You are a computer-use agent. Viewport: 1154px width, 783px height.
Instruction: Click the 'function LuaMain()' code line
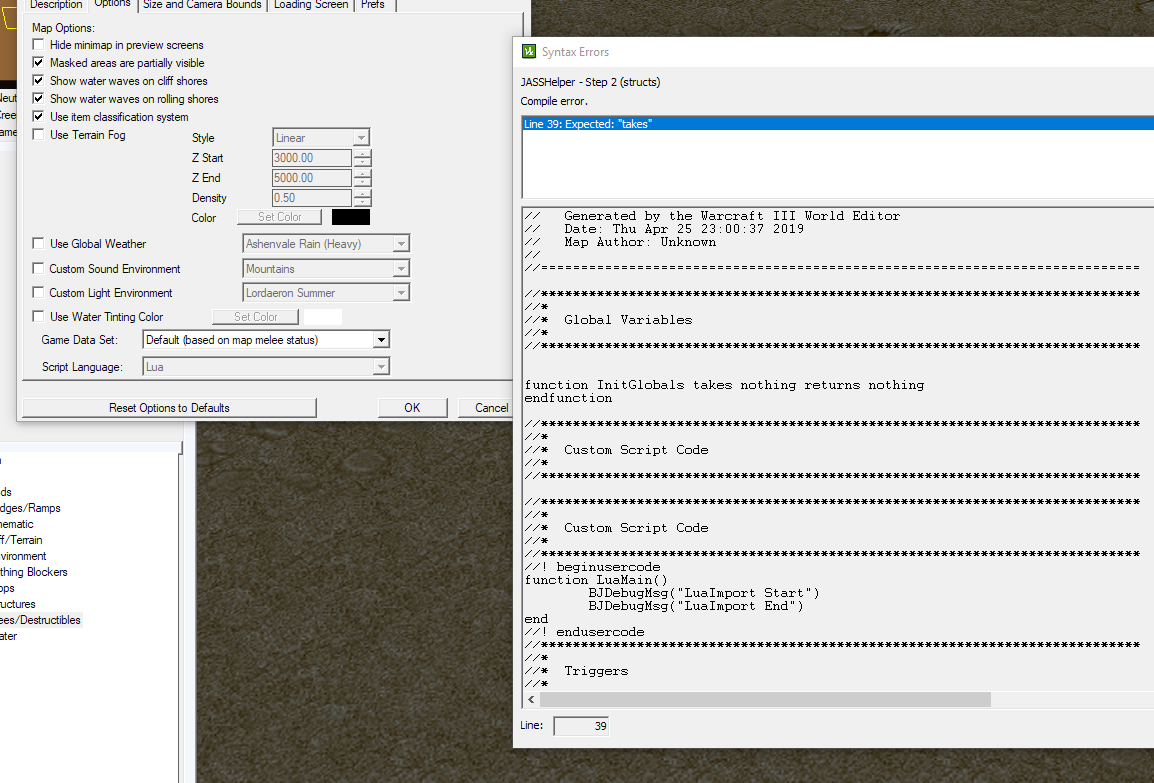(x=596, y=580)
